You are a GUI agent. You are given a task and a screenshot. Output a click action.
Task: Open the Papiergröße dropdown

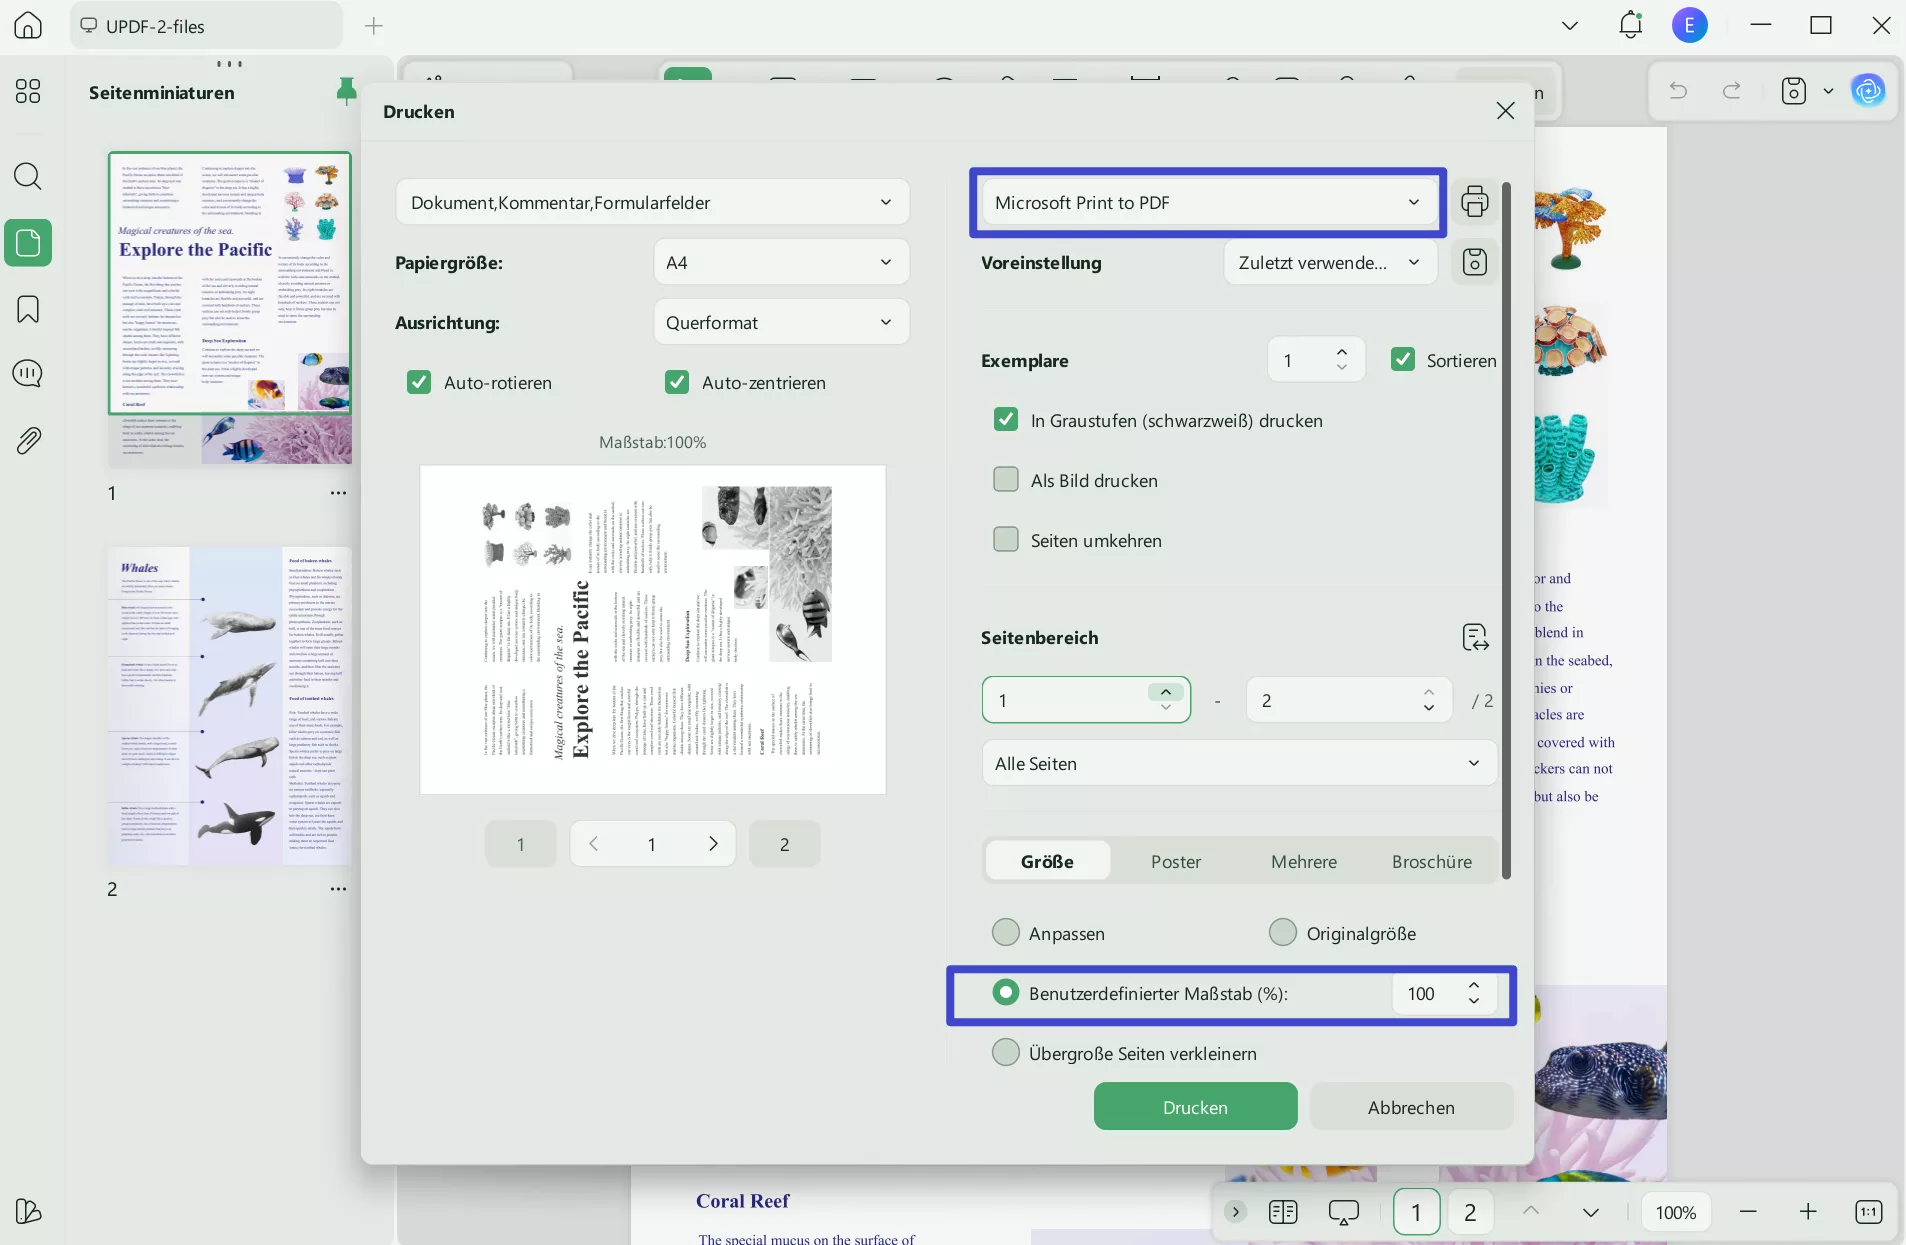point(781,262)
